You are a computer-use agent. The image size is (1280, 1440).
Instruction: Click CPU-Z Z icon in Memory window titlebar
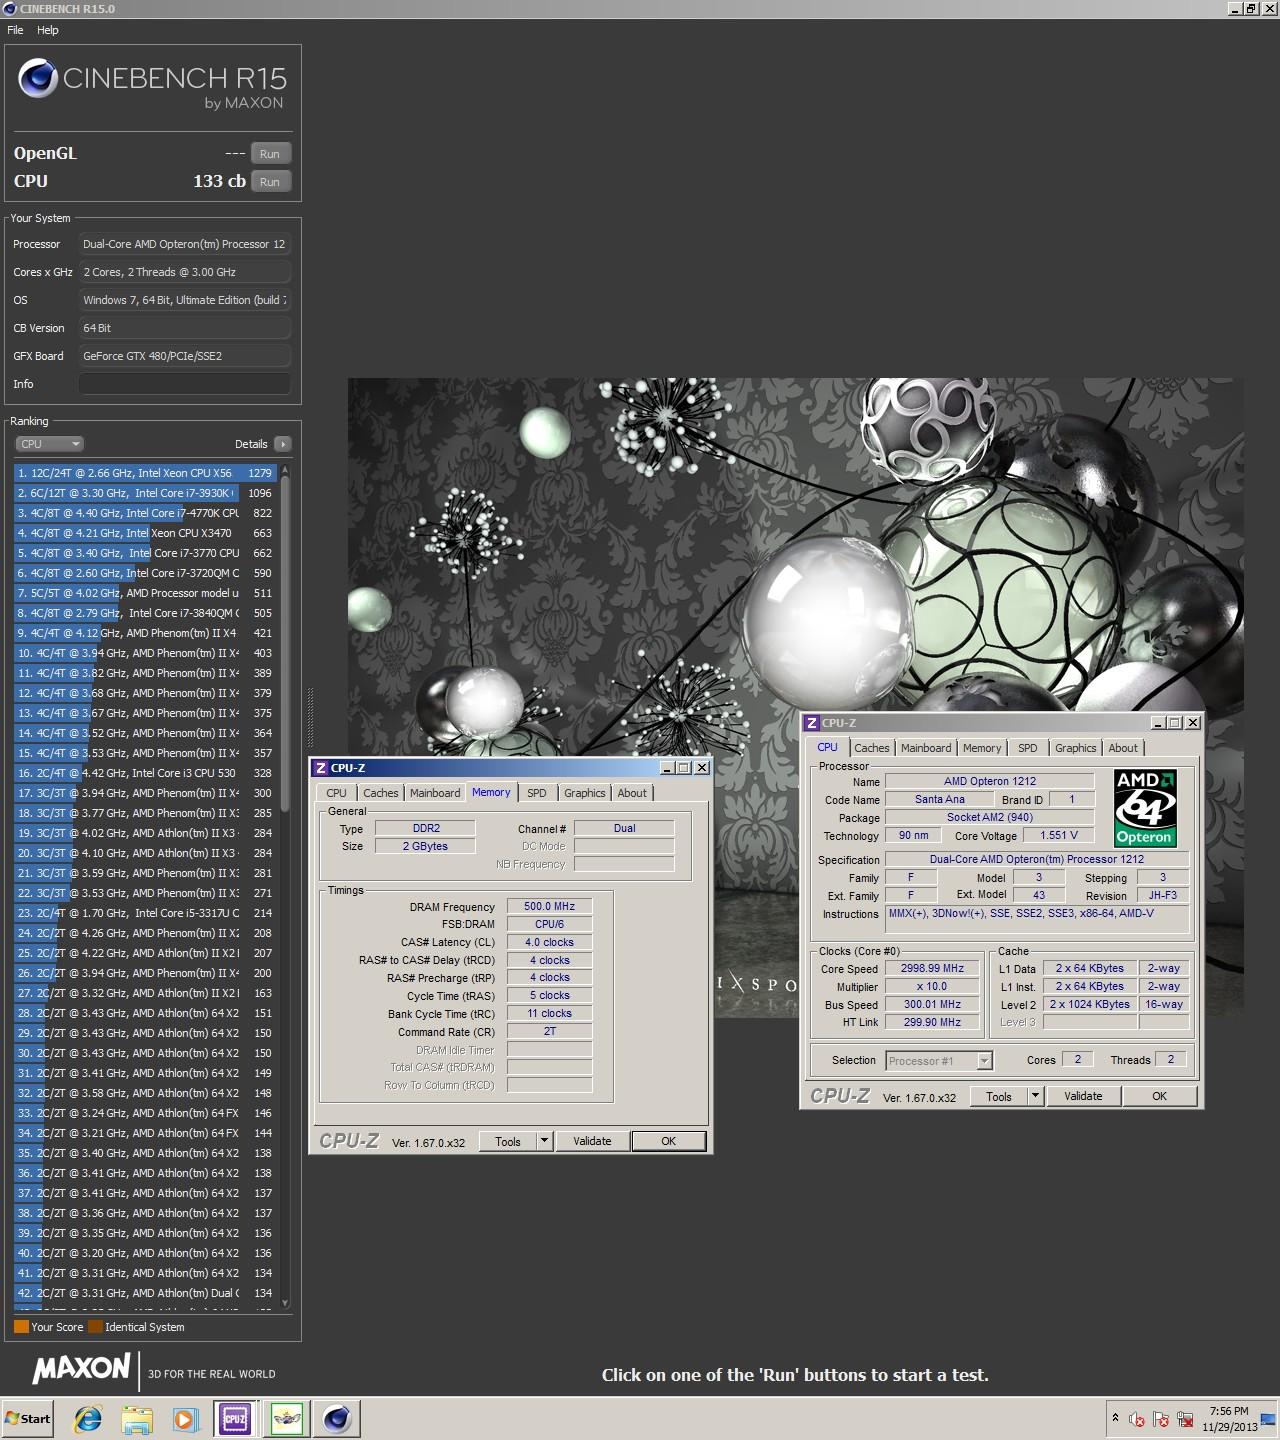[321, 768]
